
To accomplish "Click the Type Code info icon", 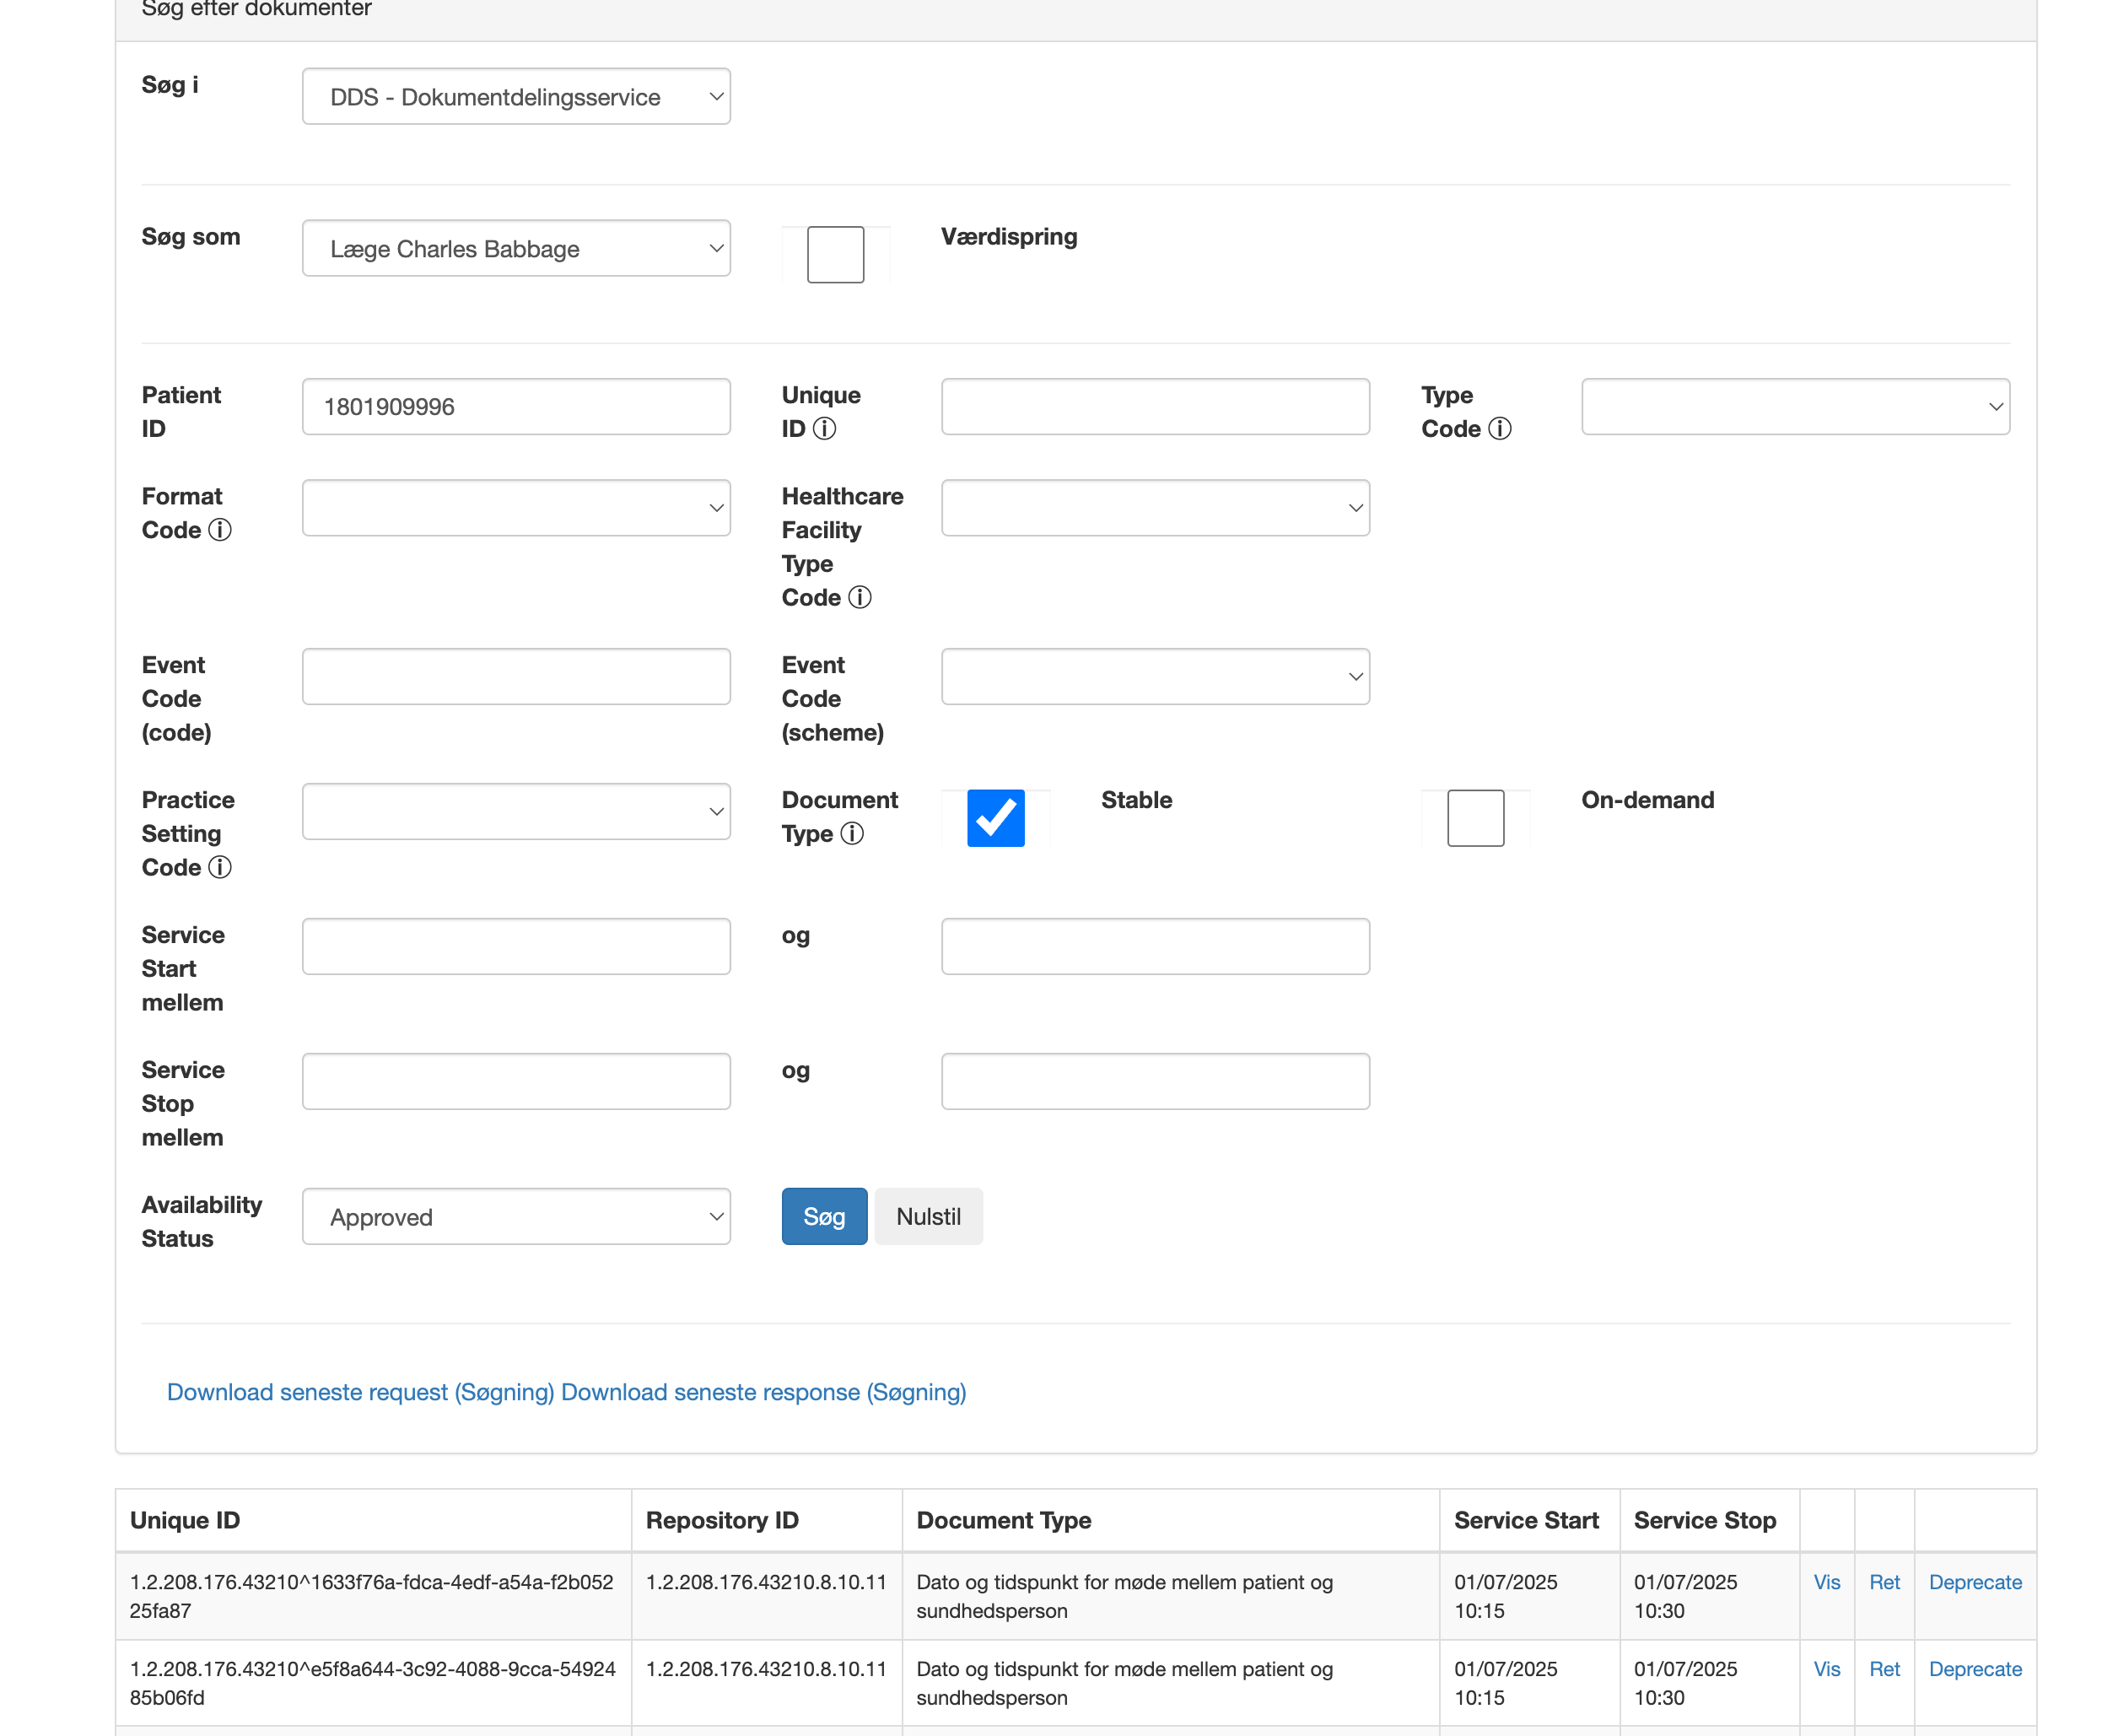I will (x=1499, y=429).
